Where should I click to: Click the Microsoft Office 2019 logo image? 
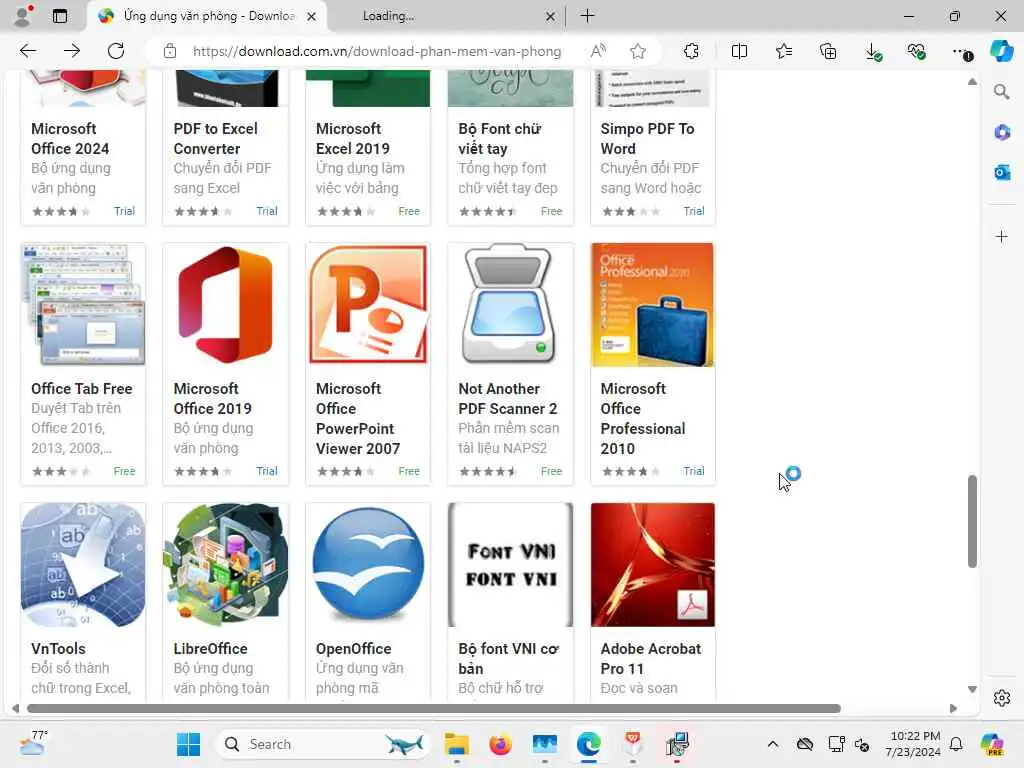pos(225,305)
